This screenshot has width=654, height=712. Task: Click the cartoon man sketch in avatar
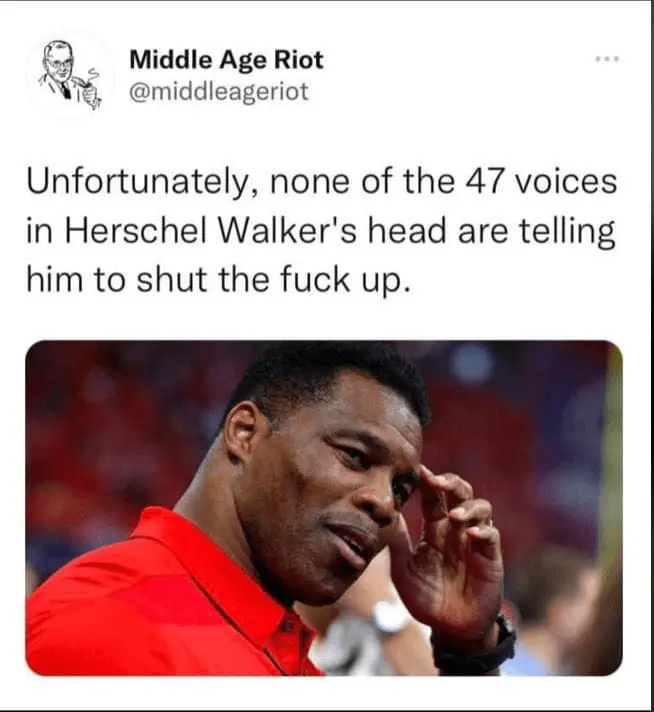71,74
